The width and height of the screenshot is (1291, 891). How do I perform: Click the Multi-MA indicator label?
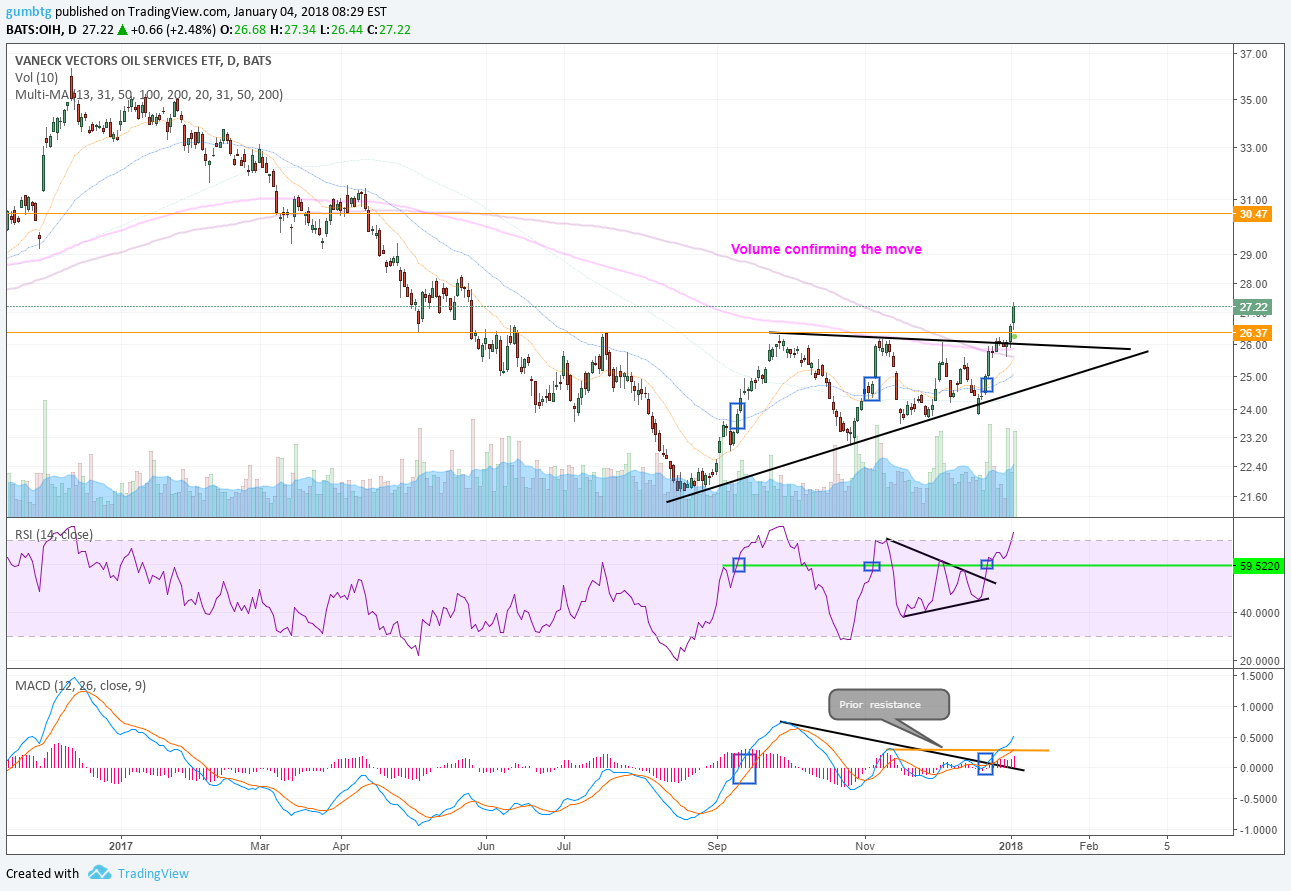pyautogui.click(x=149, y=94)
